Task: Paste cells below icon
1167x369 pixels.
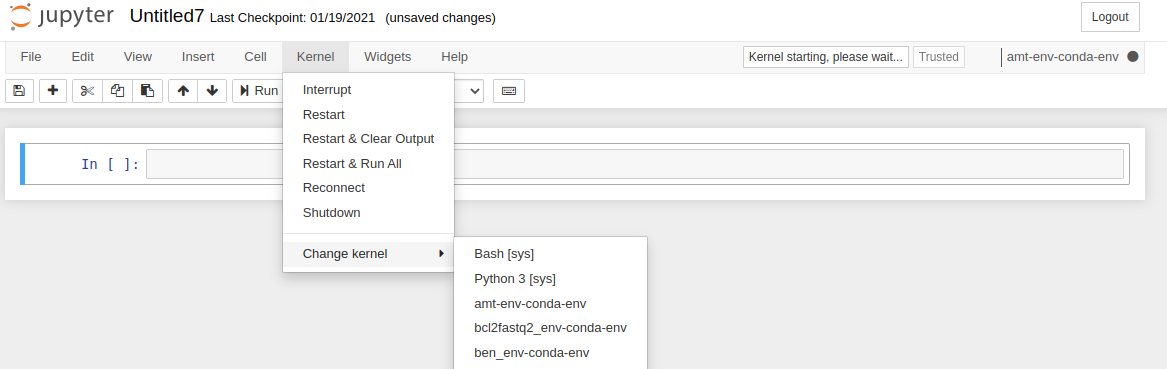Action: pos(147,91)
